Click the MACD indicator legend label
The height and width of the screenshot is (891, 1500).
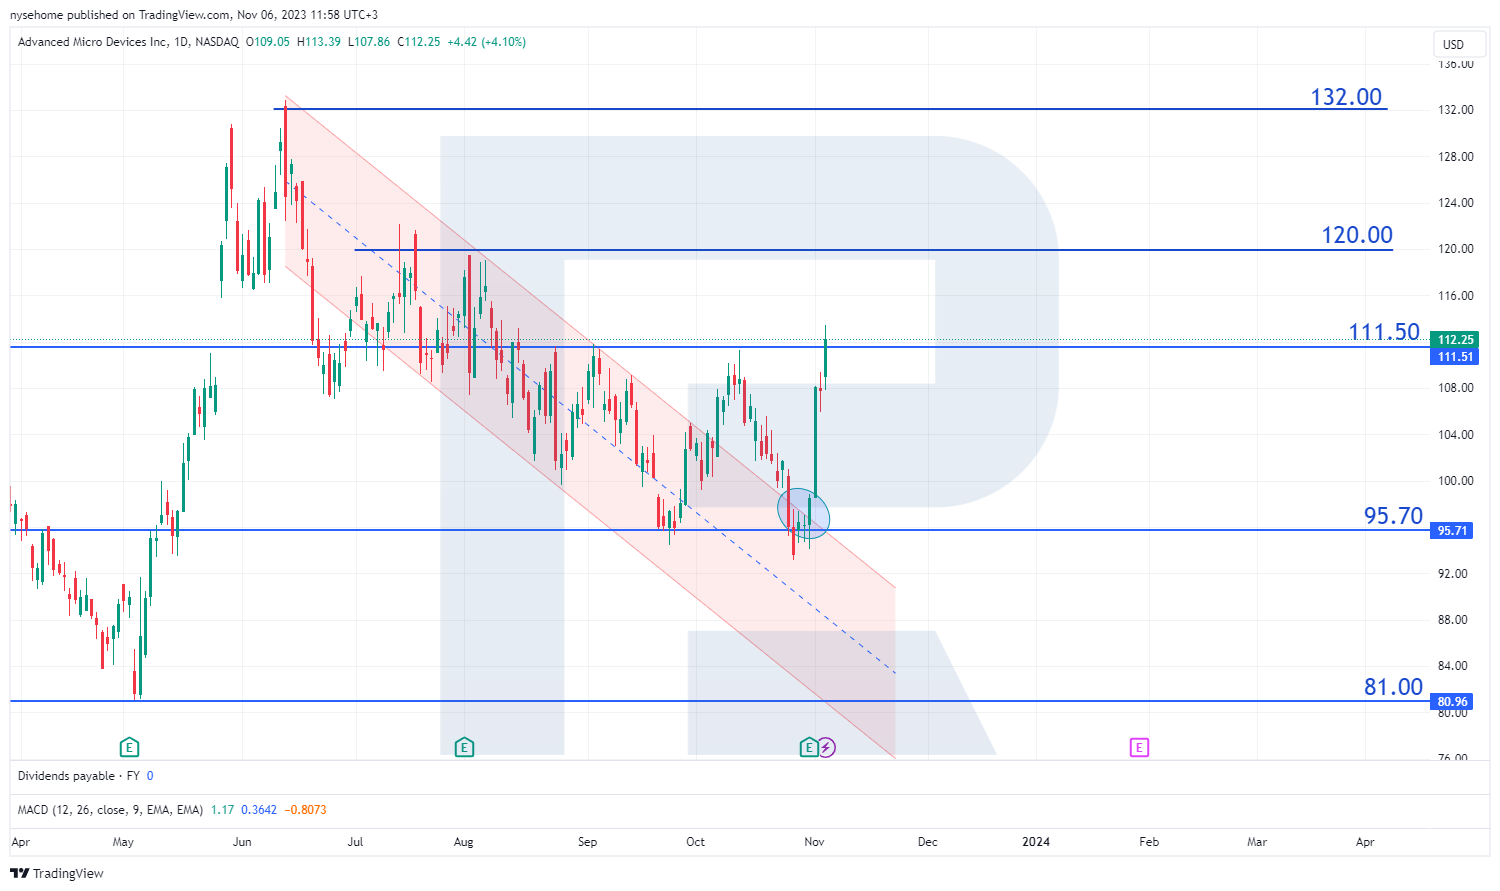coord(110,810)
